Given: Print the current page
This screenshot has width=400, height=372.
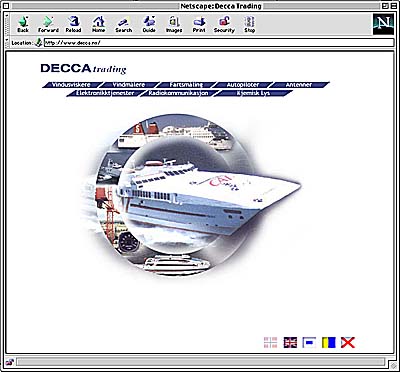Looking at the screenshot, I should point(199,25).
